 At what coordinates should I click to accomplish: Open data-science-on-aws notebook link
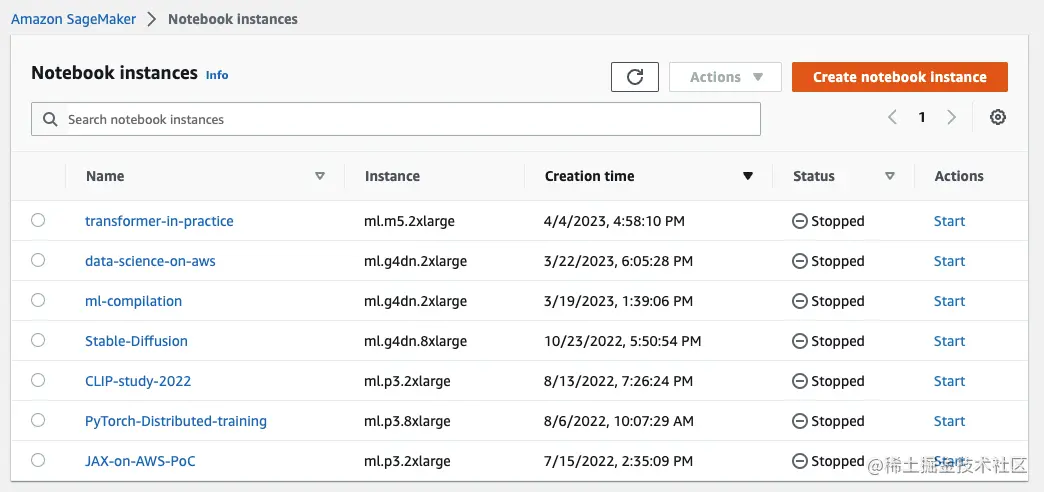150,261
